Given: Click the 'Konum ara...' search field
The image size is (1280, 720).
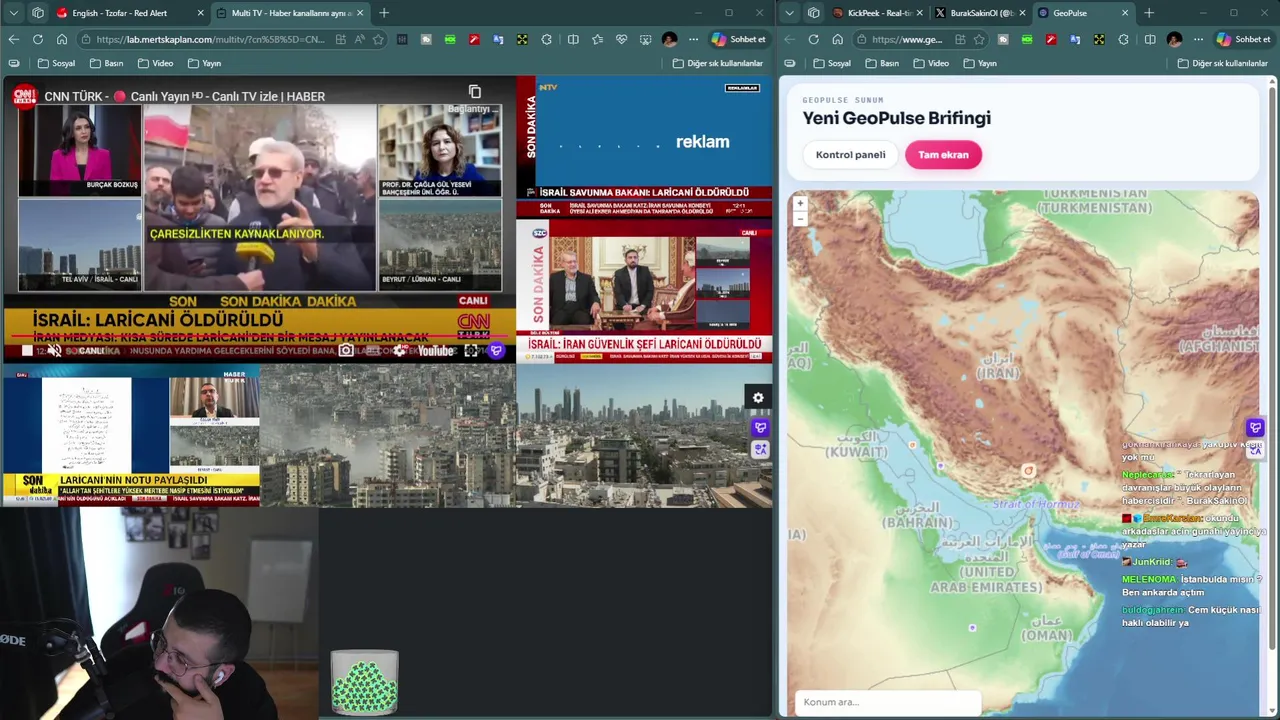Looking at the screenshot, I should (888, 702).
